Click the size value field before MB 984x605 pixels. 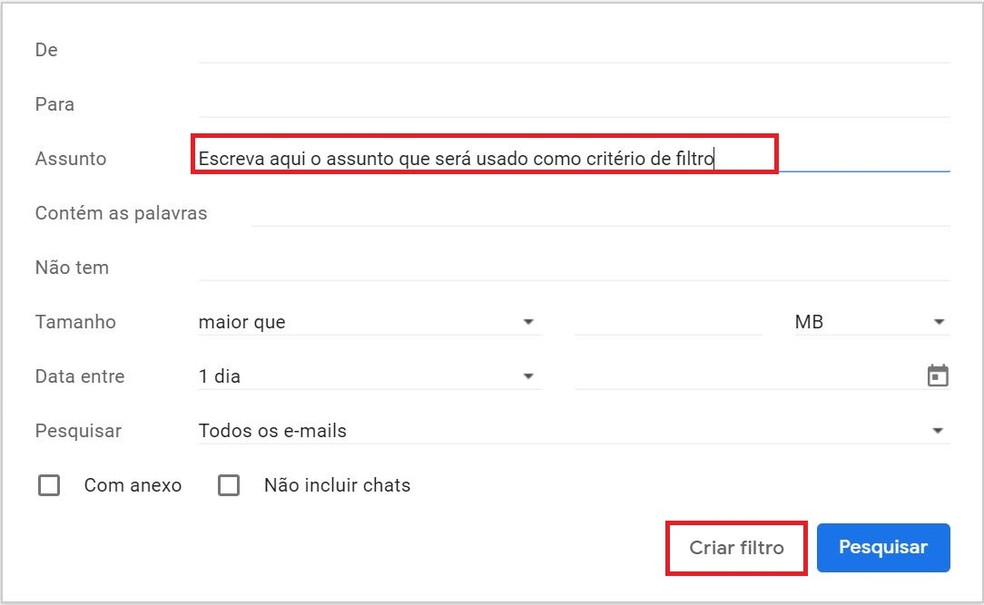(x=667, y=322)
